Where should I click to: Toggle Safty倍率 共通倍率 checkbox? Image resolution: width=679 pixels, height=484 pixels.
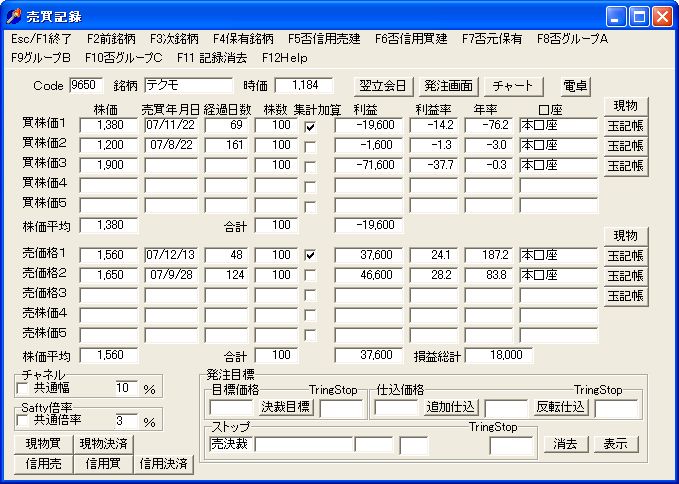coord(24,422)
